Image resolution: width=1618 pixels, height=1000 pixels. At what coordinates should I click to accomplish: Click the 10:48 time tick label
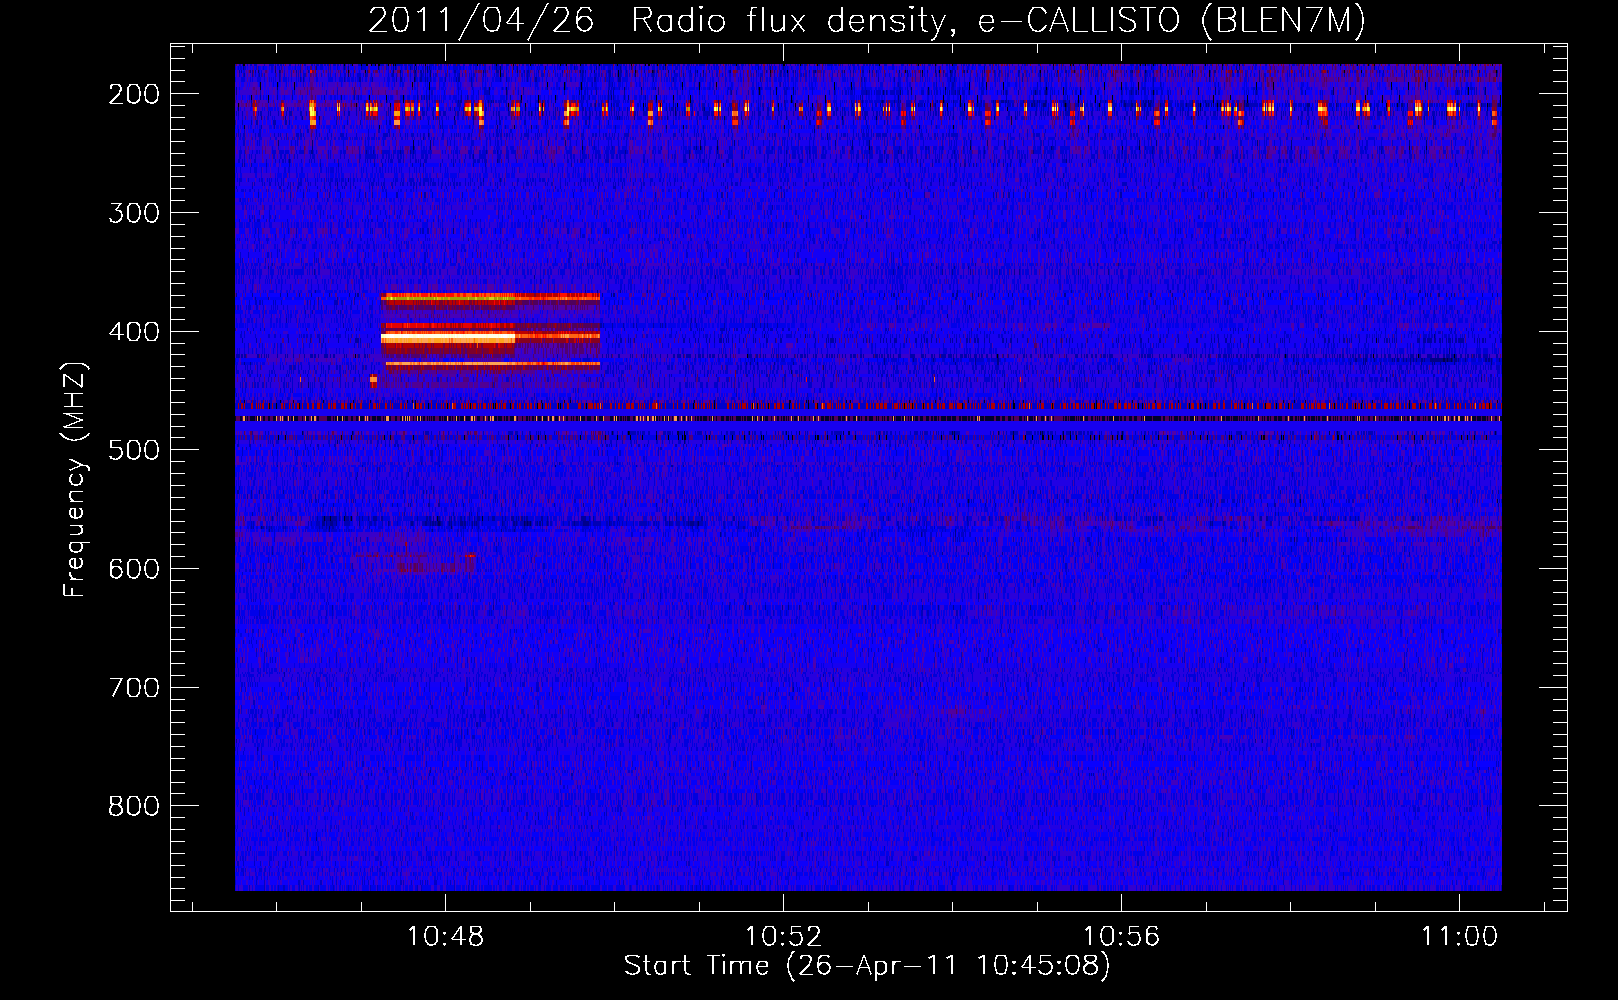[445, 936]
